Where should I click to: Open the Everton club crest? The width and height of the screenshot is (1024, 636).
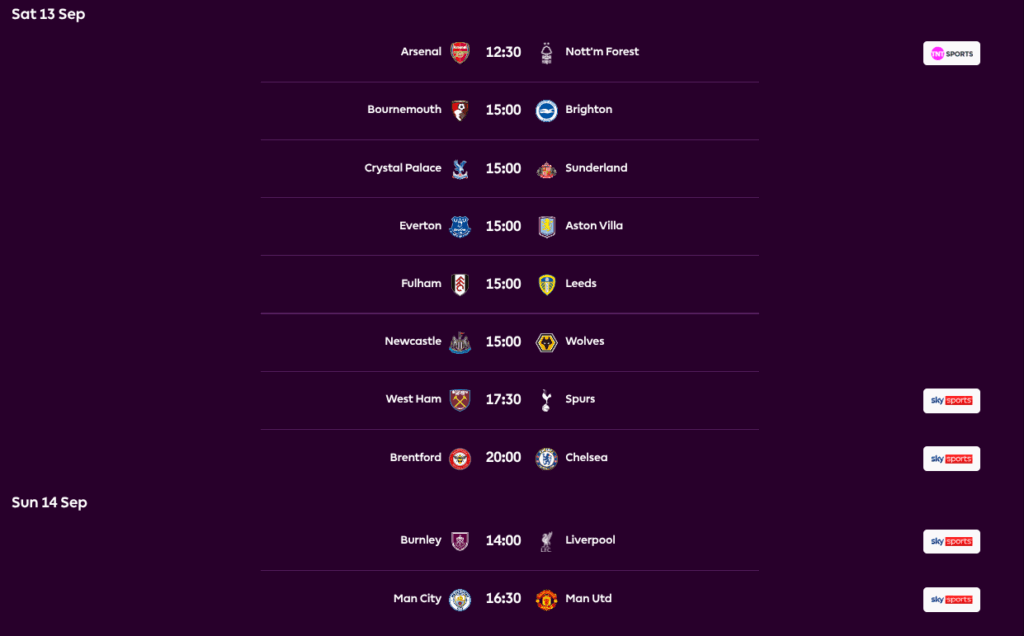pos(459,226)
